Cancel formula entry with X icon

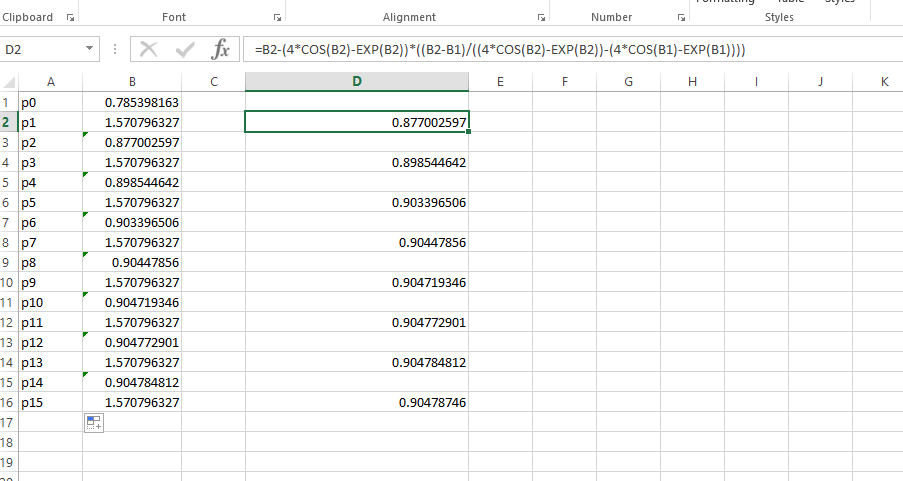(149, 50)
